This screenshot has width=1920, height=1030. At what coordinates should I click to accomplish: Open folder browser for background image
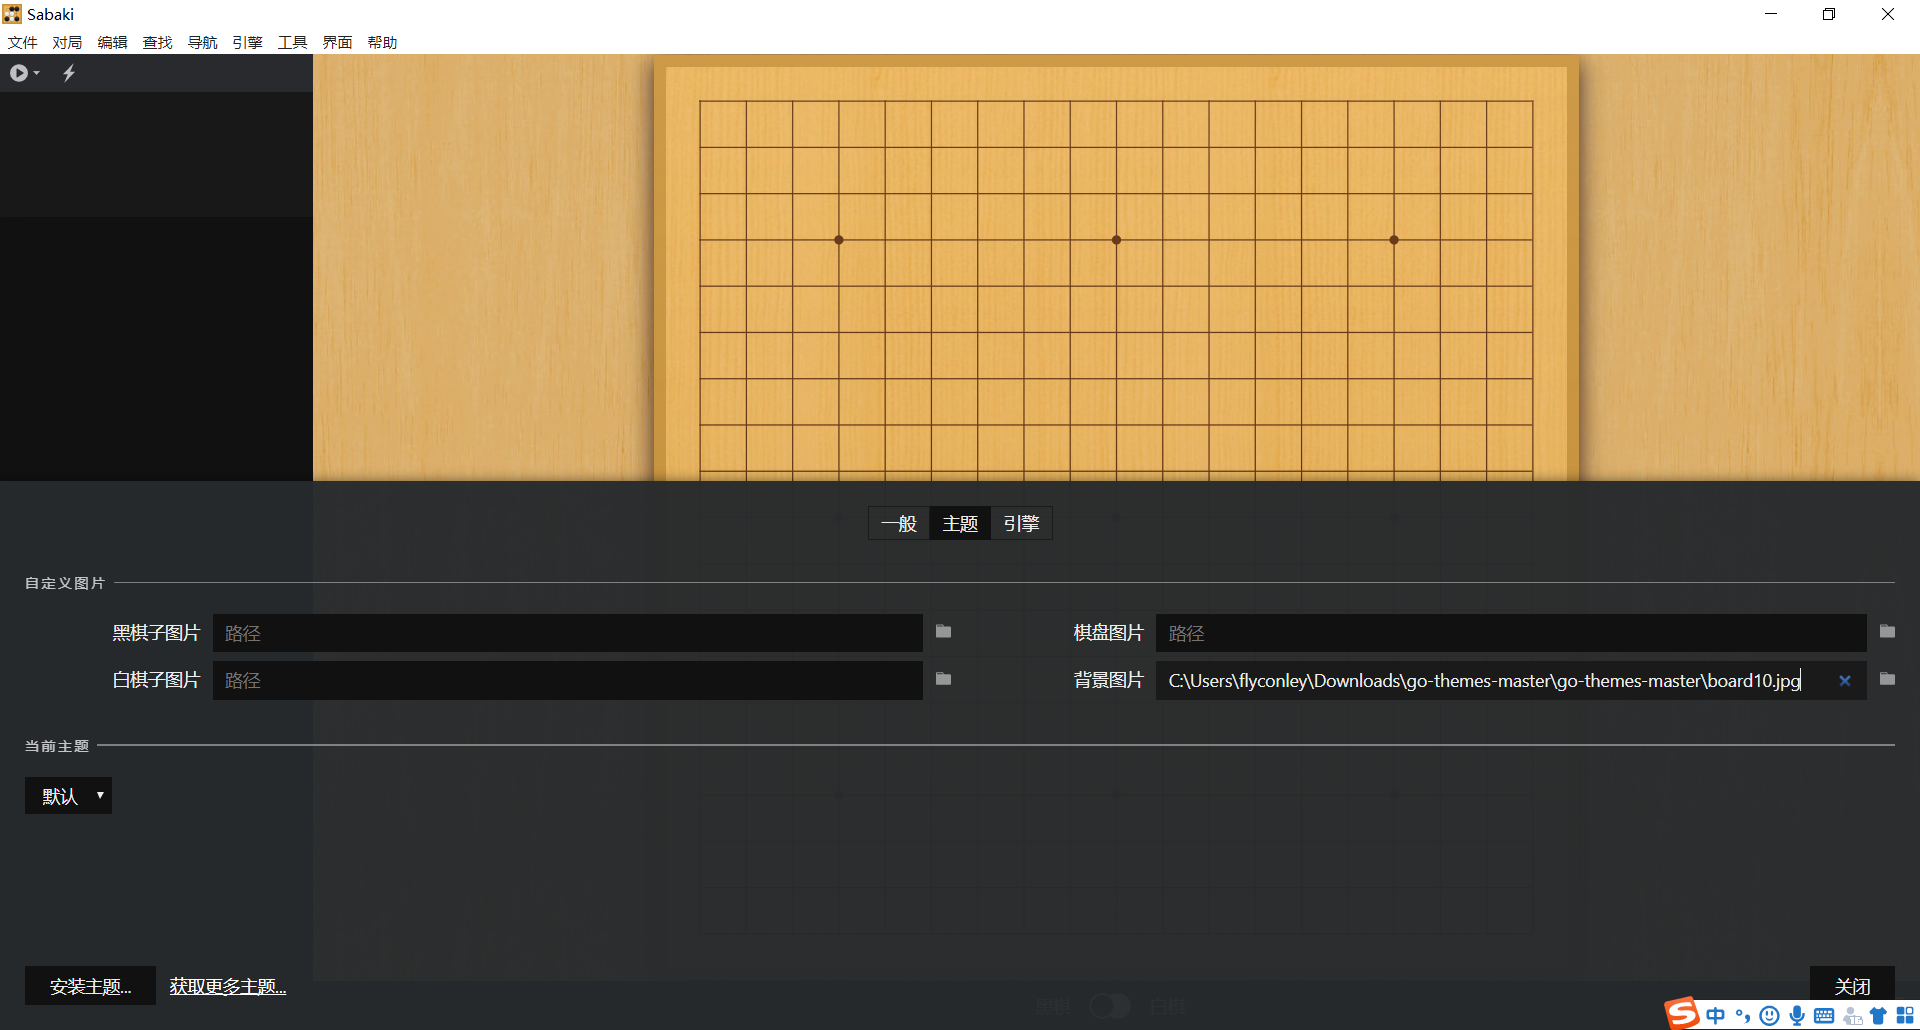click(1888, 680)
